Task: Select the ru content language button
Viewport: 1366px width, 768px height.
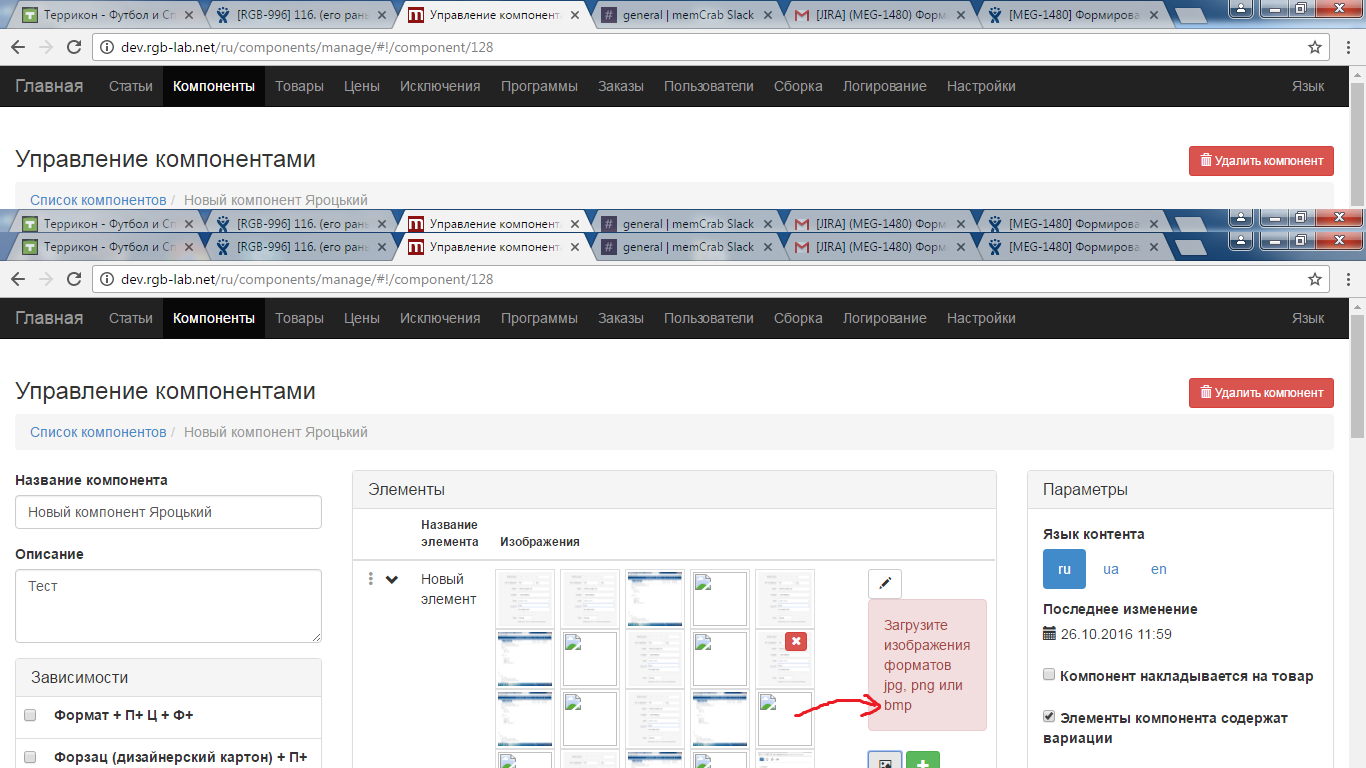Action: coord(1064,569)
